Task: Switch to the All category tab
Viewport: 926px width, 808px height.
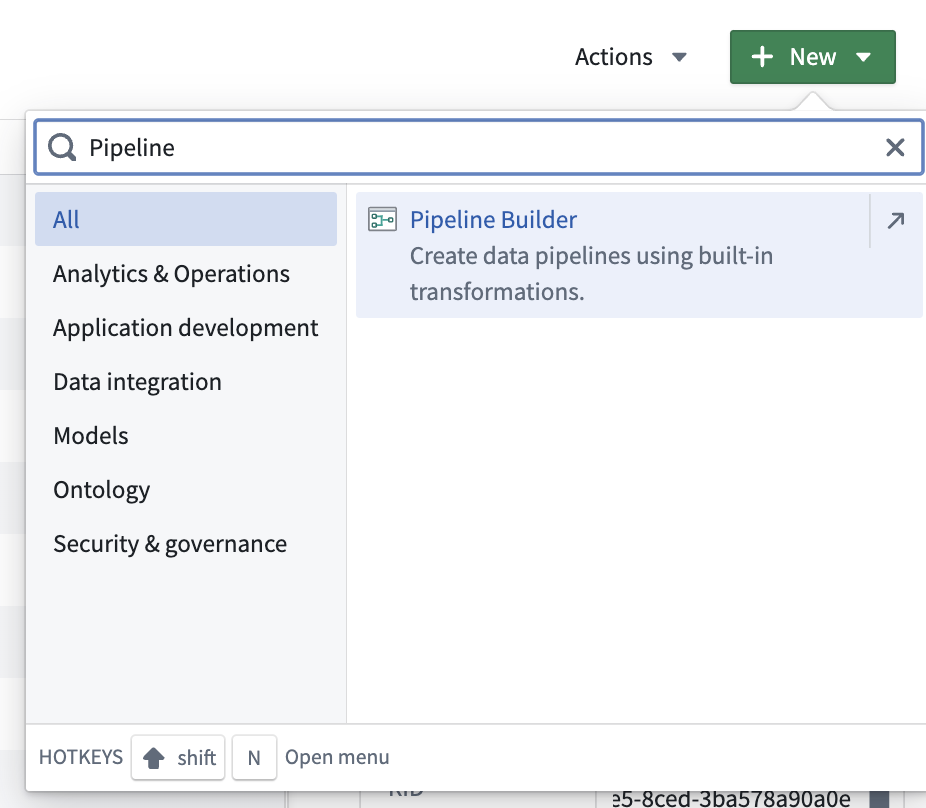Action: [66, 219]
